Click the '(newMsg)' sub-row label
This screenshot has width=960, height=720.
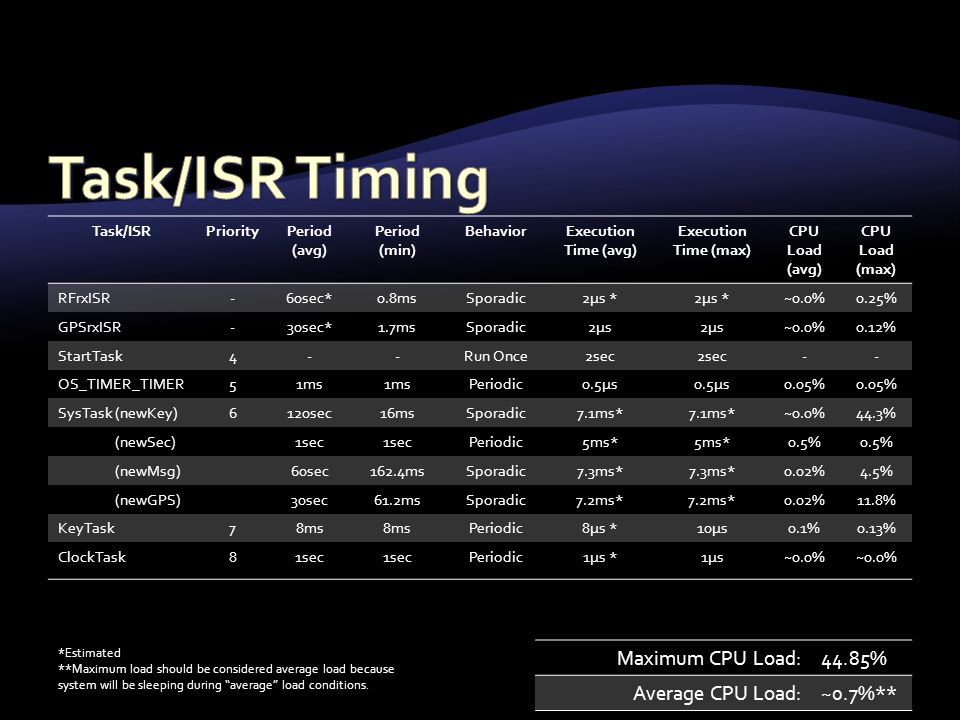coord(148,471)
